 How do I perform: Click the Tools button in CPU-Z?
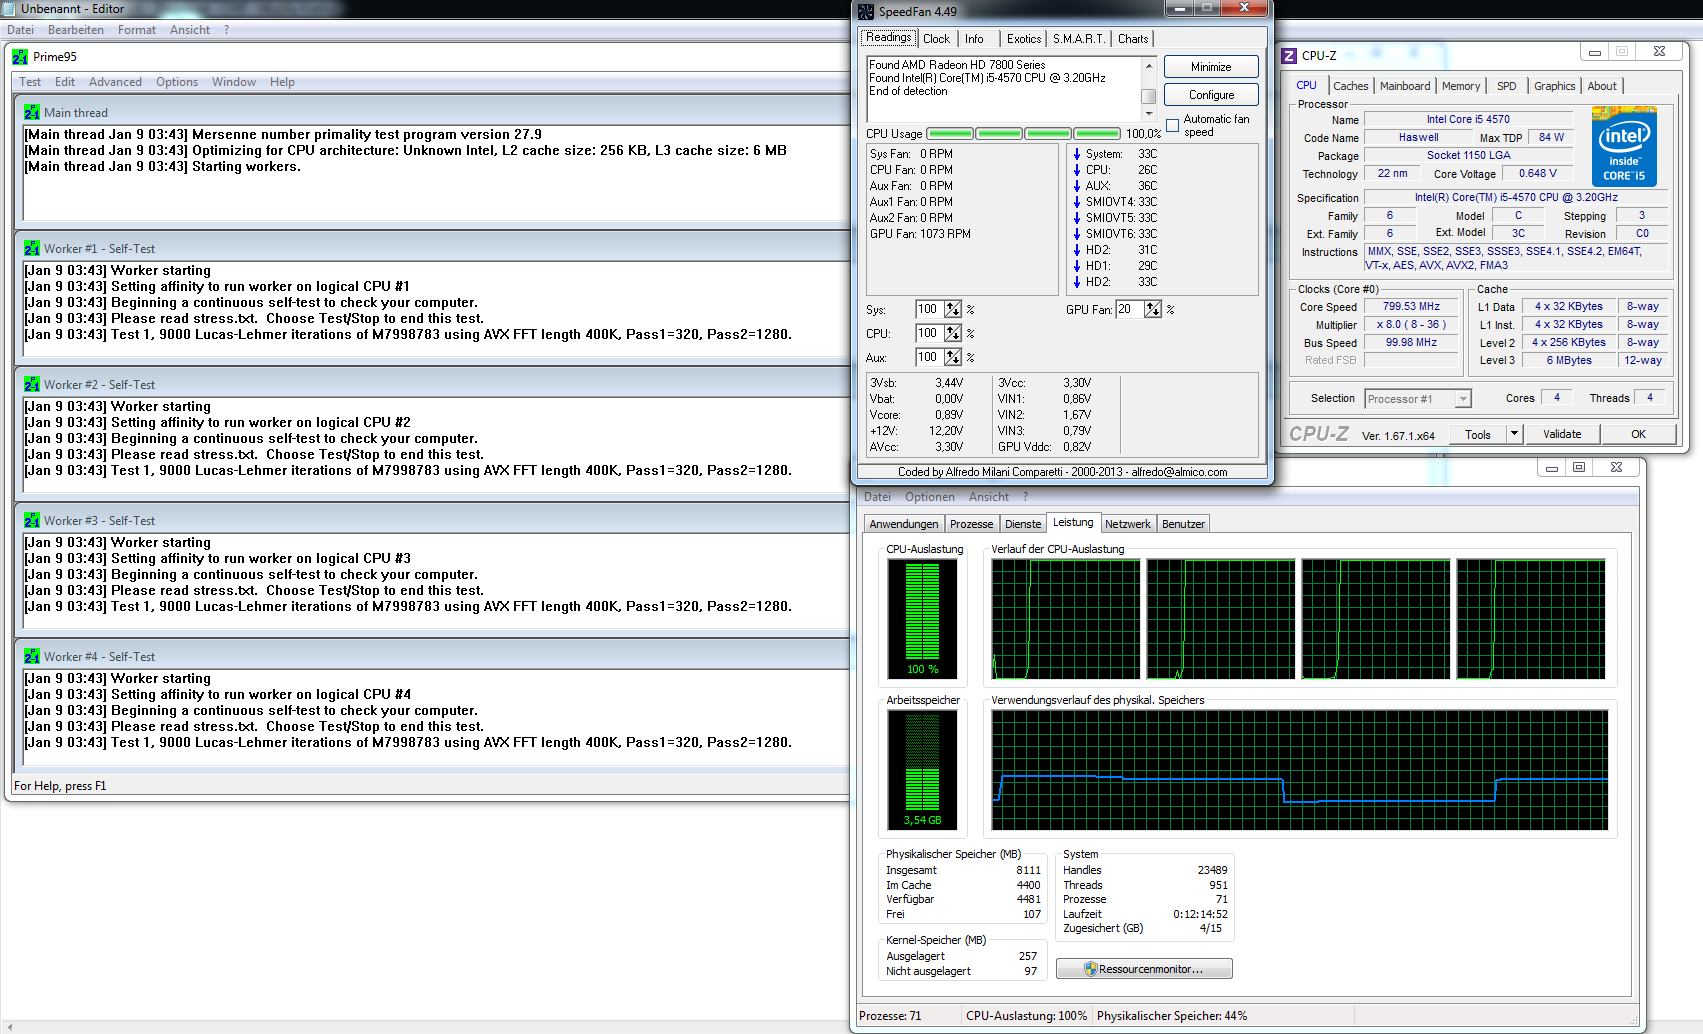point(1478,434)
